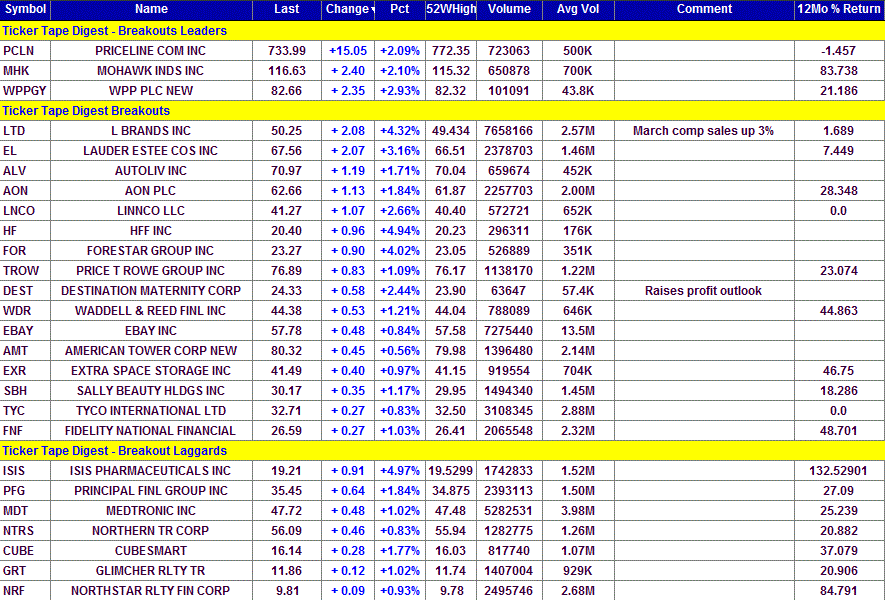Screen dimensions: 885x600
Task: Select the PRICELINE COM INC name cell
Action: [151, 51]
